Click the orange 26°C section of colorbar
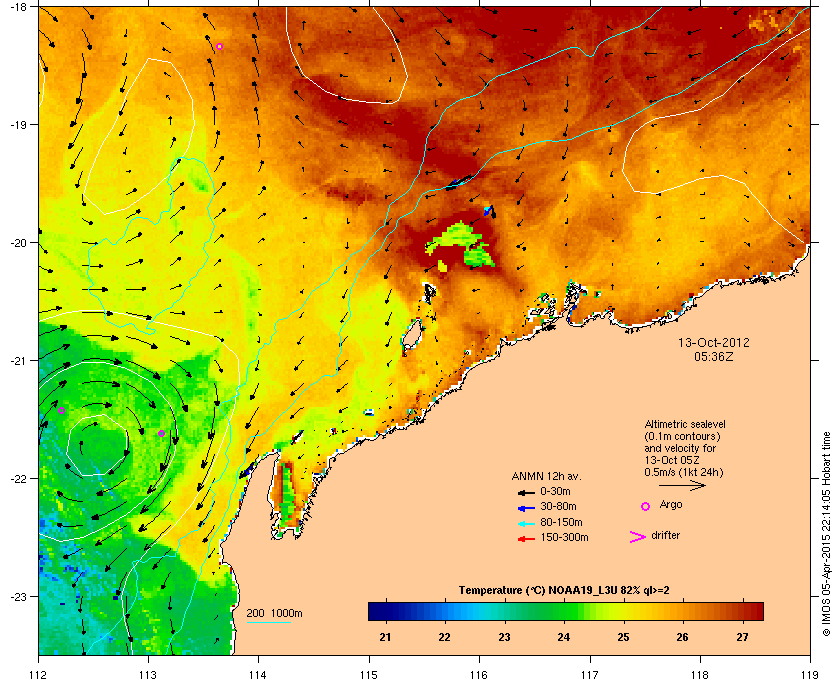The image size is (840, 680). [682, 611]
